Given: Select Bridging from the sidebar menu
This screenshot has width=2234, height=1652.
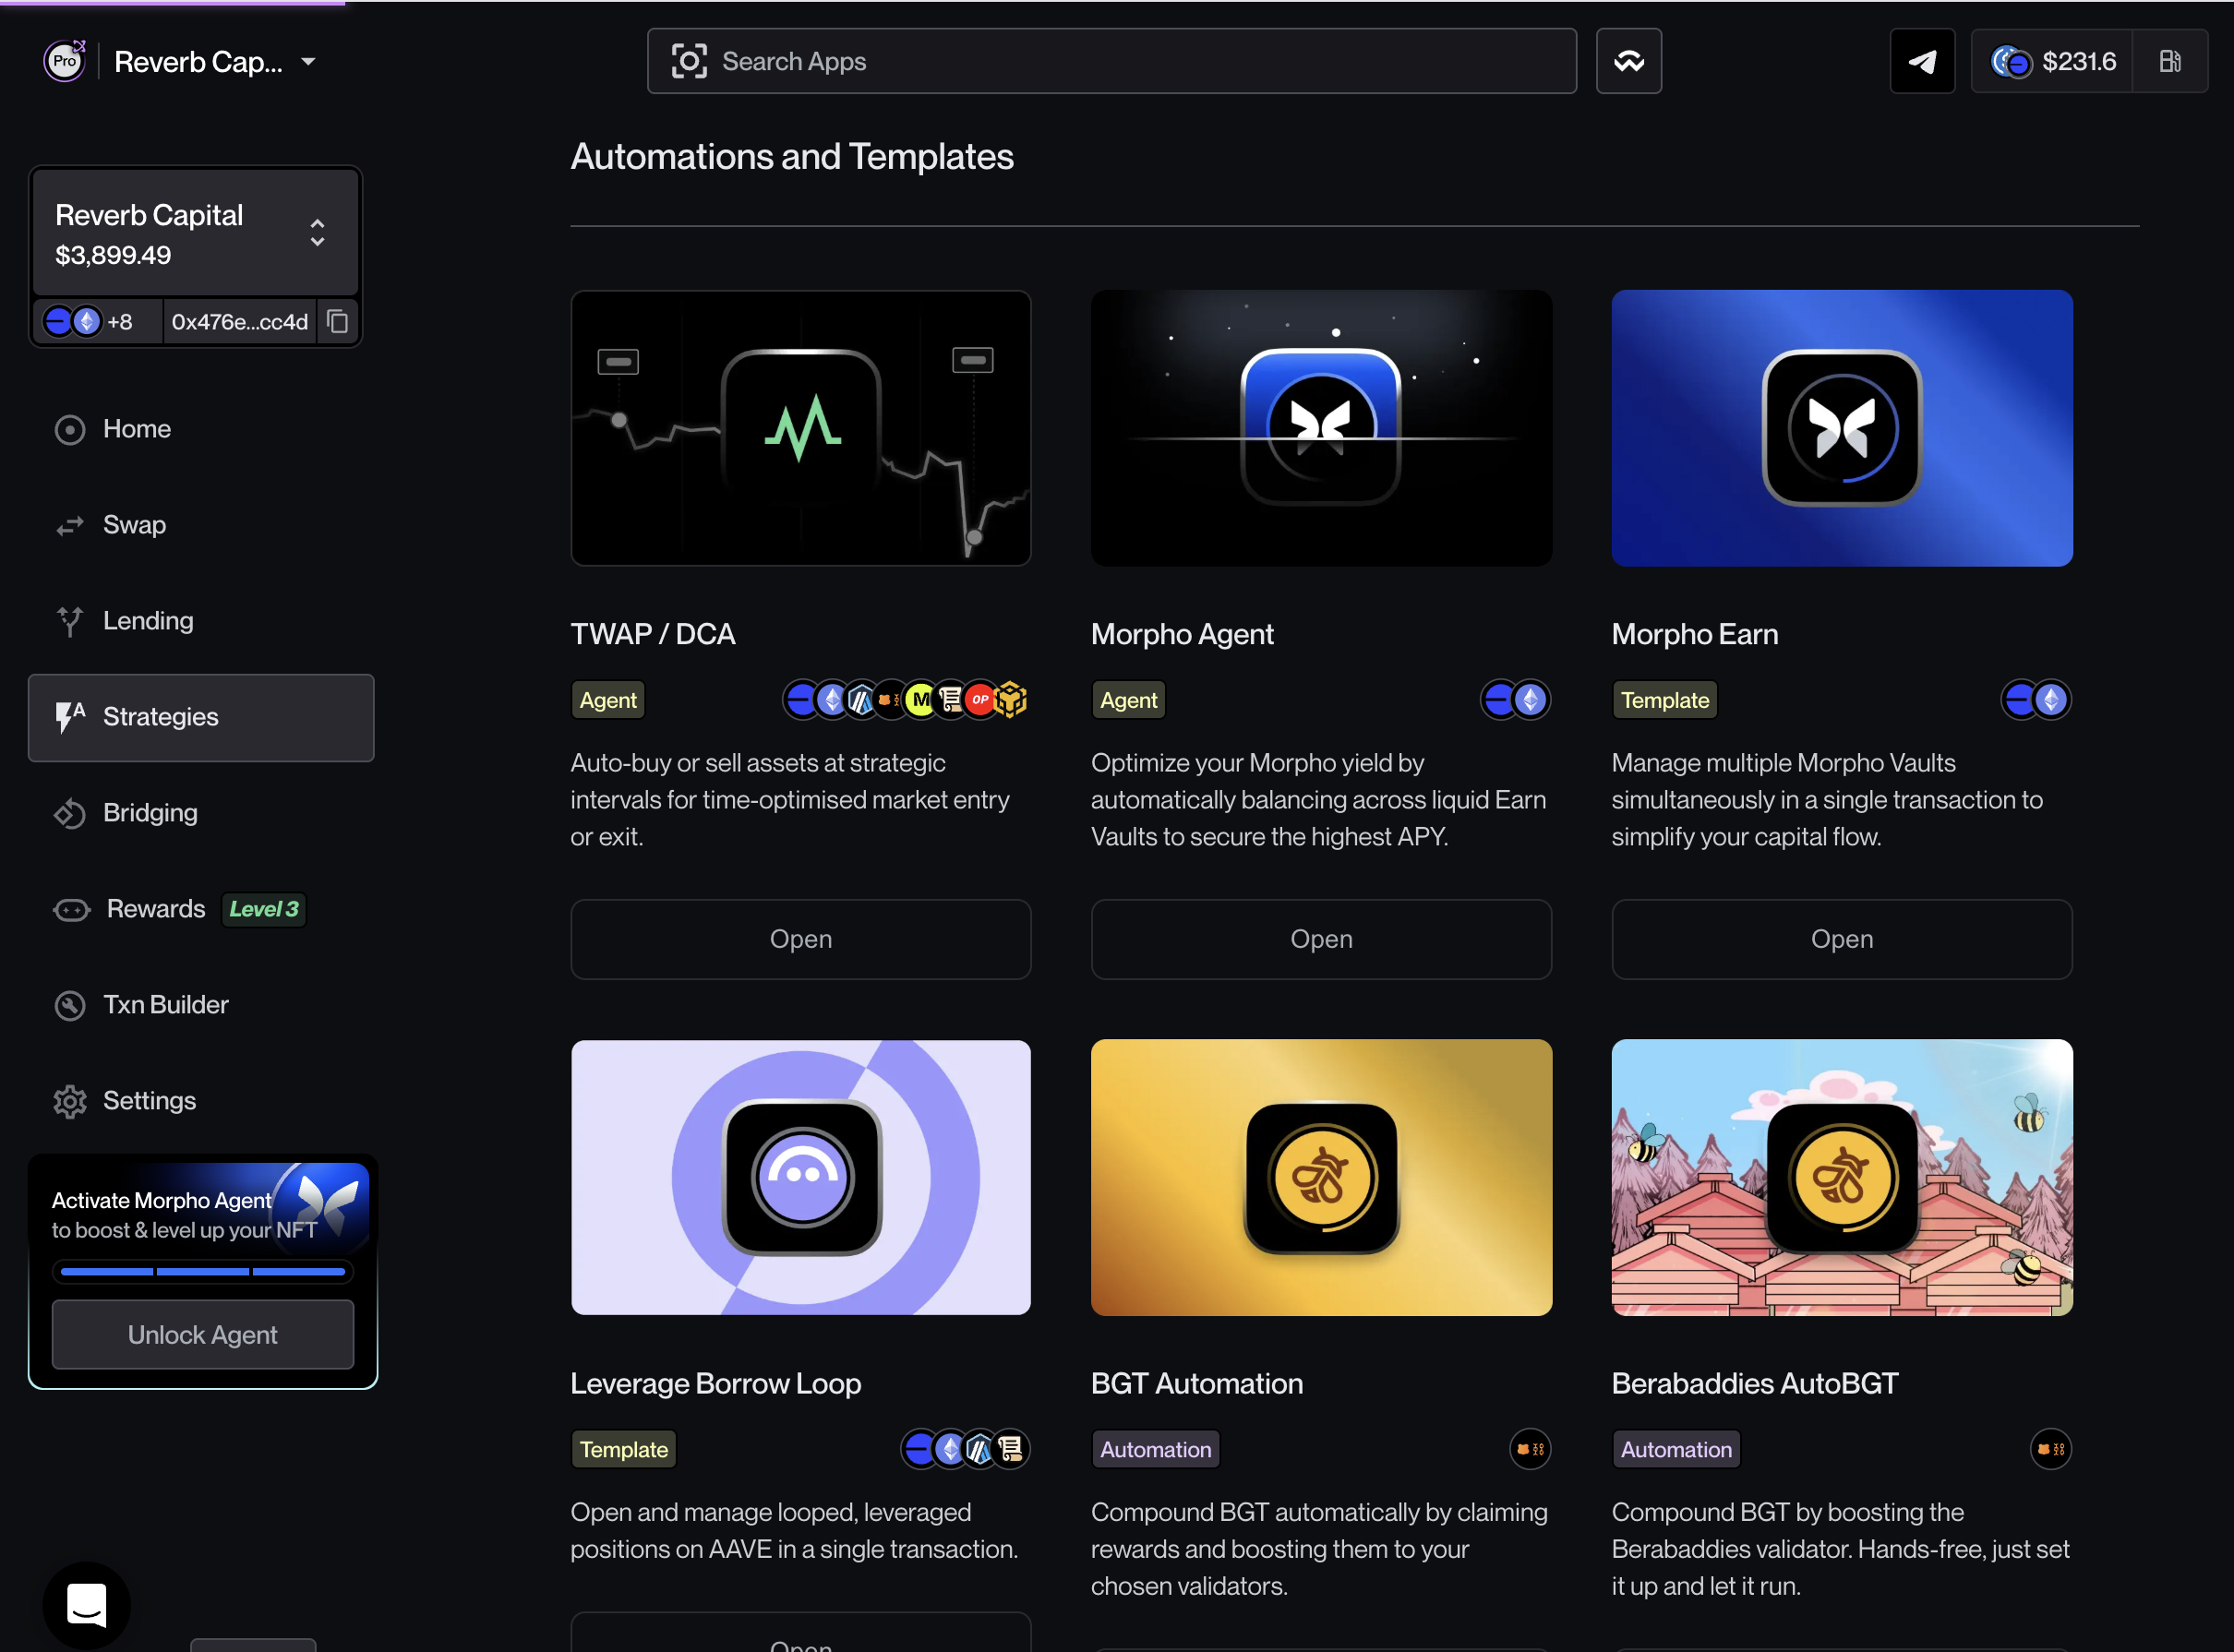Looking at the screenshot, I should pos(150,813).
